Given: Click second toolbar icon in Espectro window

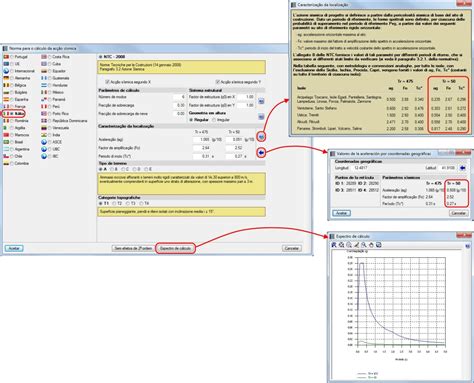Looking at the screenshot, I should [x=341, y=245].
